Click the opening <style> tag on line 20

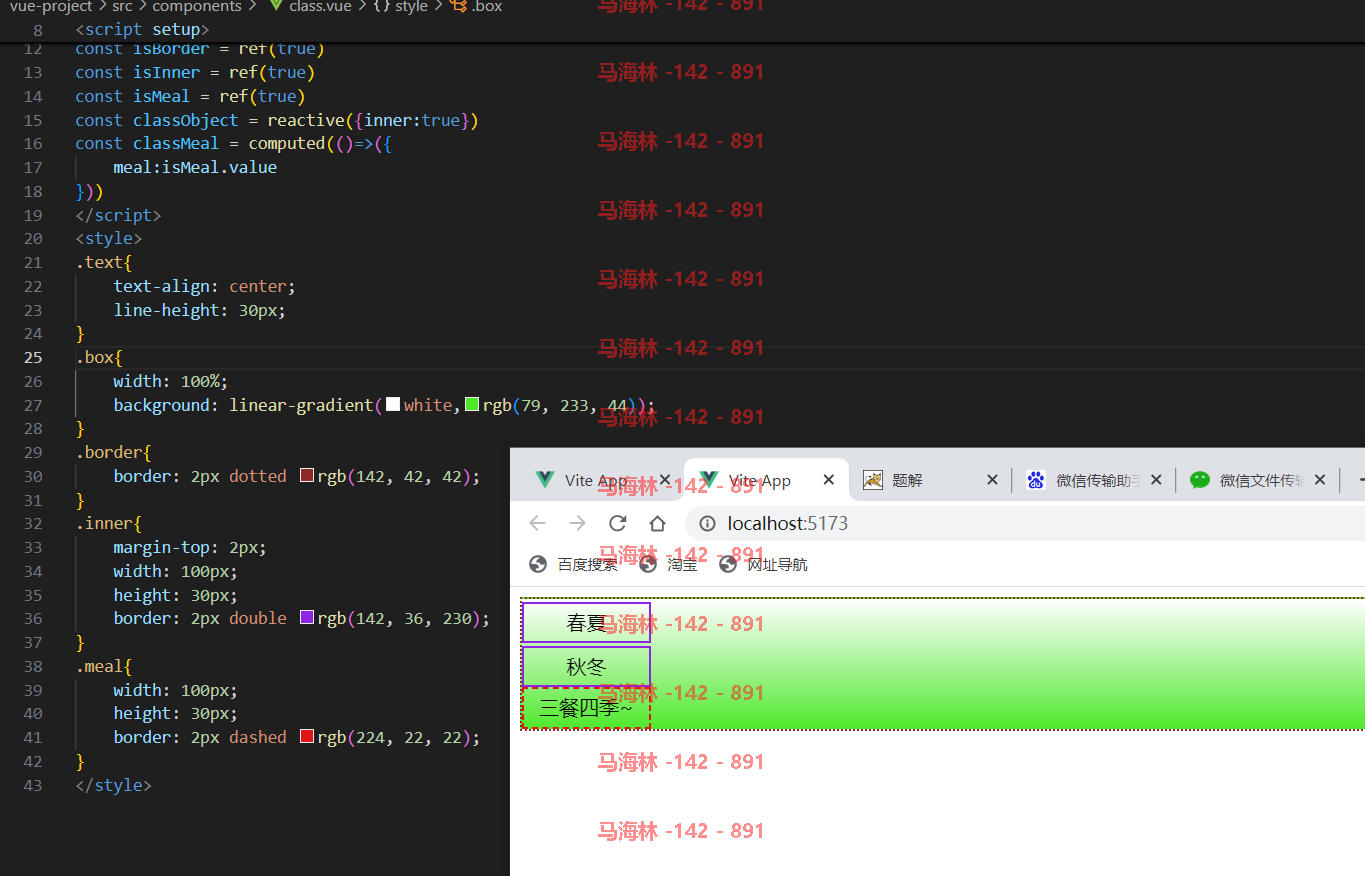108,238
